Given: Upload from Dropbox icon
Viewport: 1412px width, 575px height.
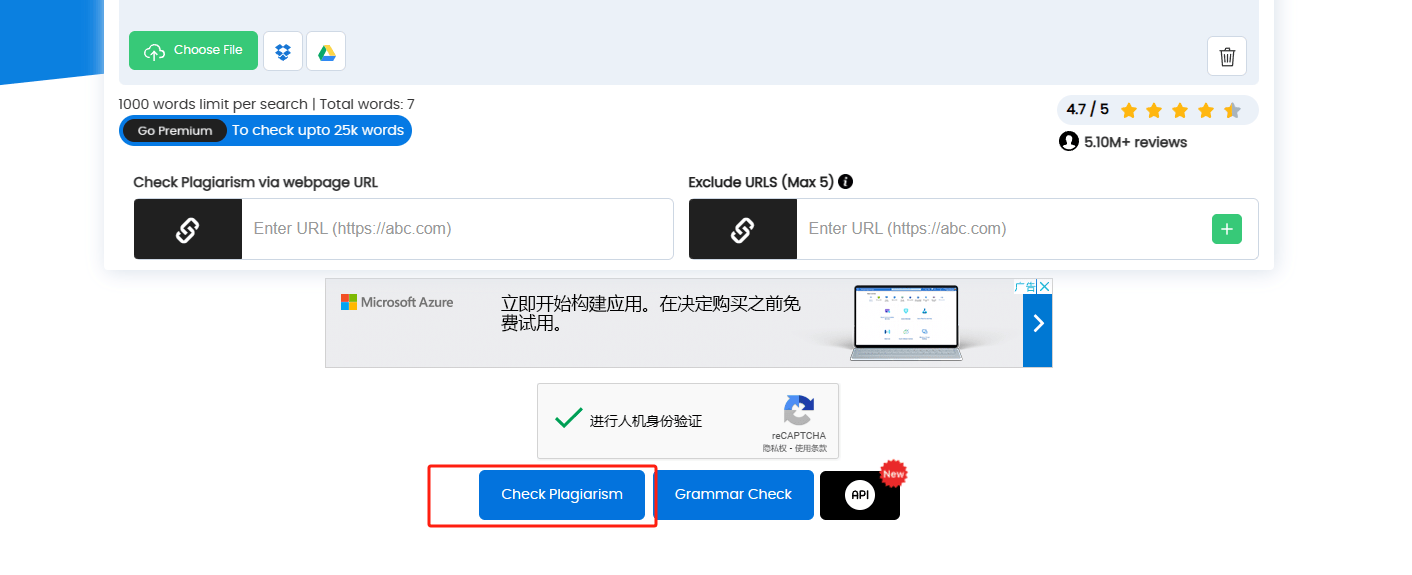Looking at the screenshot, I should [283, 51].
